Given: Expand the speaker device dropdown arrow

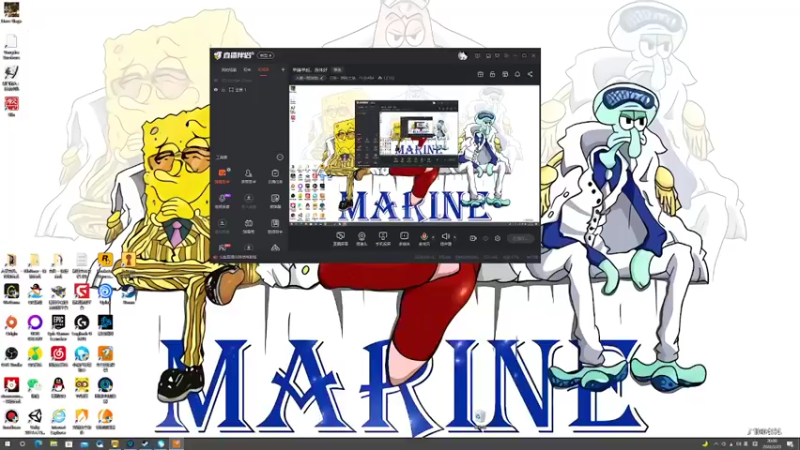Looking at the screenshot, I should tap(455, 237).
